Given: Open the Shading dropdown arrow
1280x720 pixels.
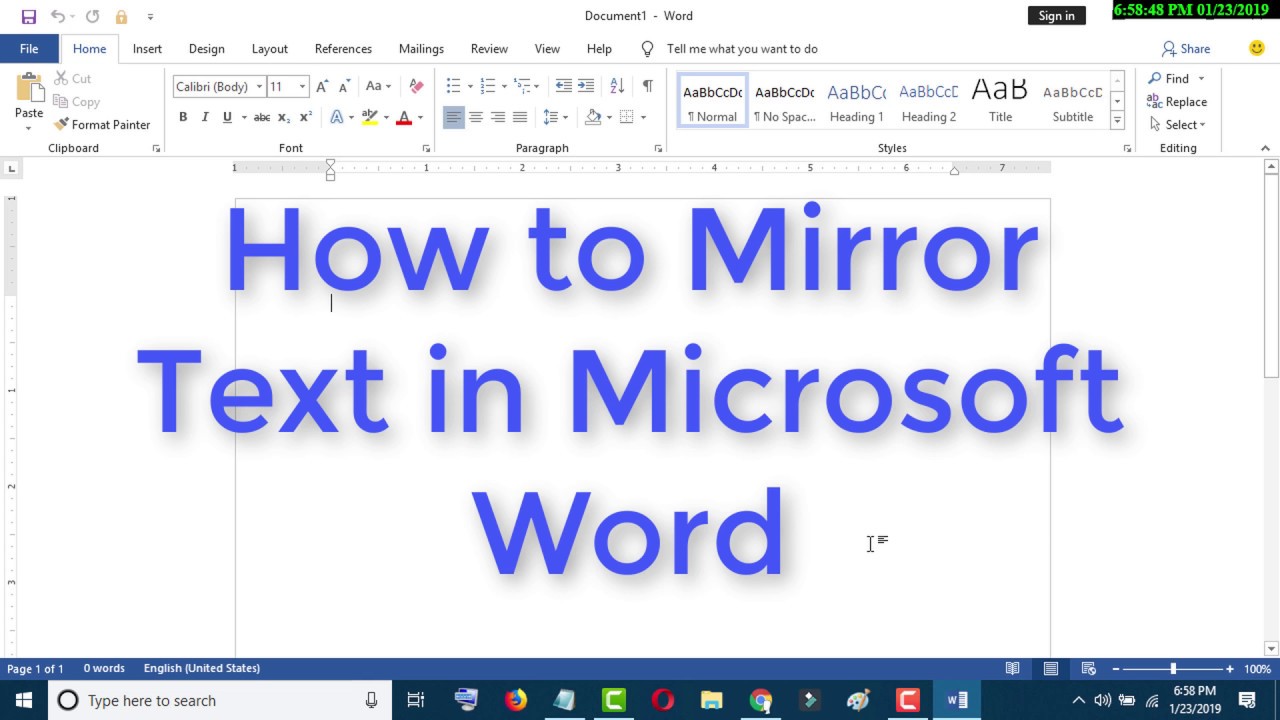Looking at the screenshot, I should (609, 118).
